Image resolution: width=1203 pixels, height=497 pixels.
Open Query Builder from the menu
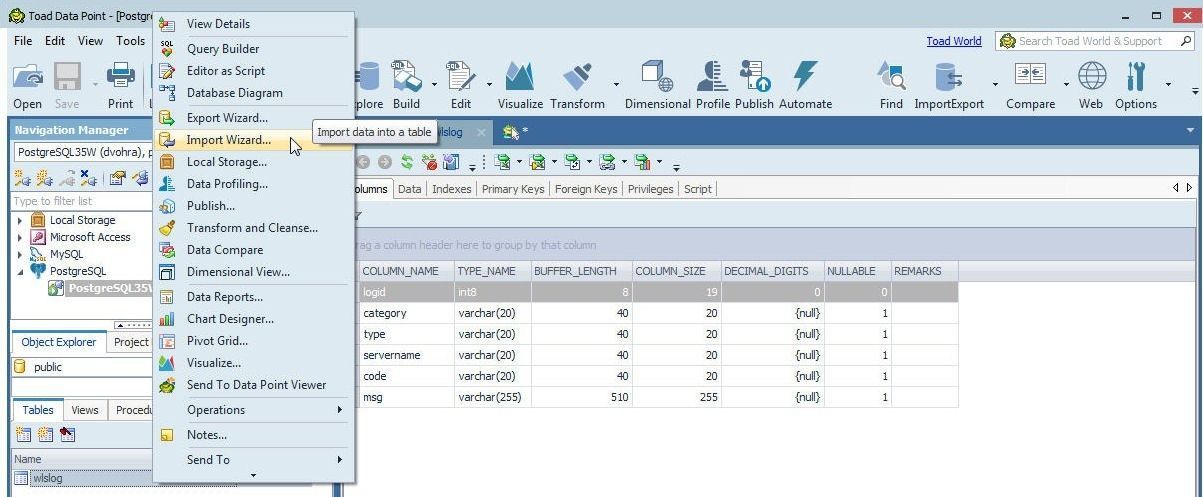pyautogui.click(x=222, y=49)
